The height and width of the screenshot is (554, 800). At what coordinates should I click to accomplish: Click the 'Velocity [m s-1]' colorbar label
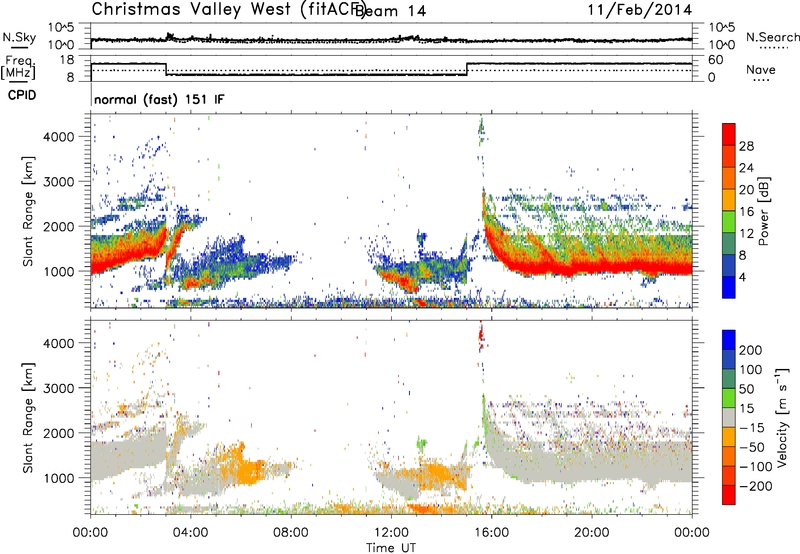(x=781, y=417)
